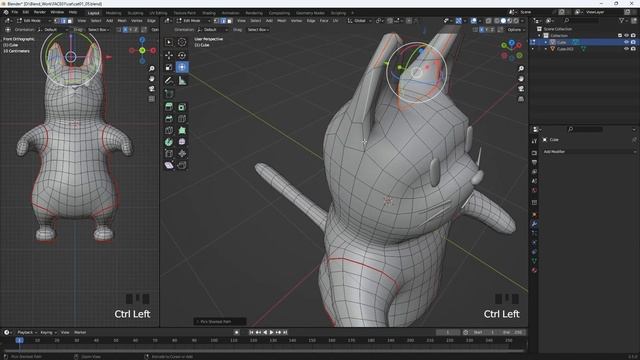Collapse the Collection tree in outliner
The height and width of the screenshot is (360, 640).
(x=540, y=36)
